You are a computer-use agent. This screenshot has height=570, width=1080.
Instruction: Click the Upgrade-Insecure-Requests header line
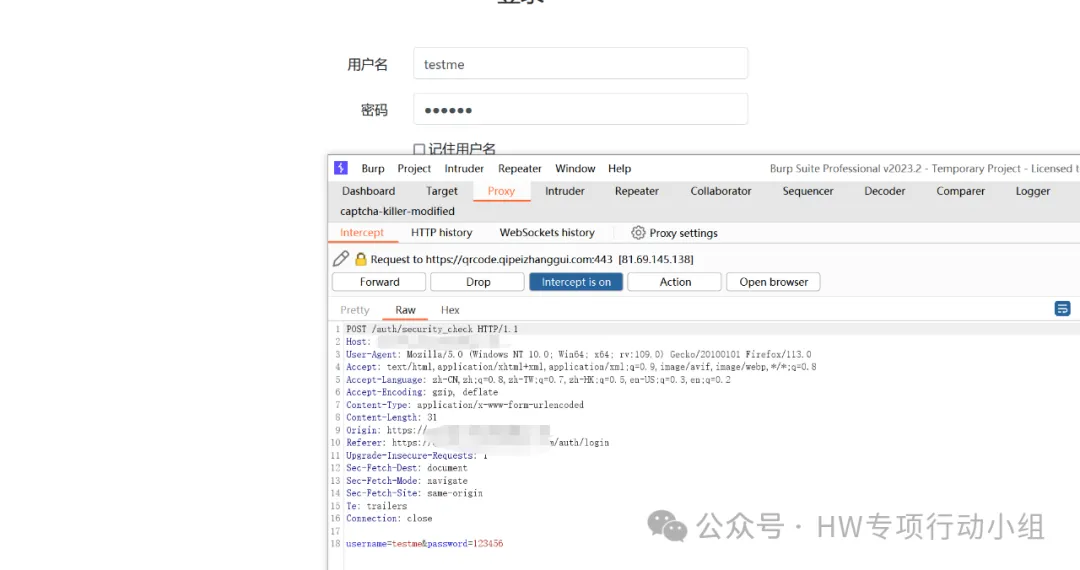[x=416, y=456]
